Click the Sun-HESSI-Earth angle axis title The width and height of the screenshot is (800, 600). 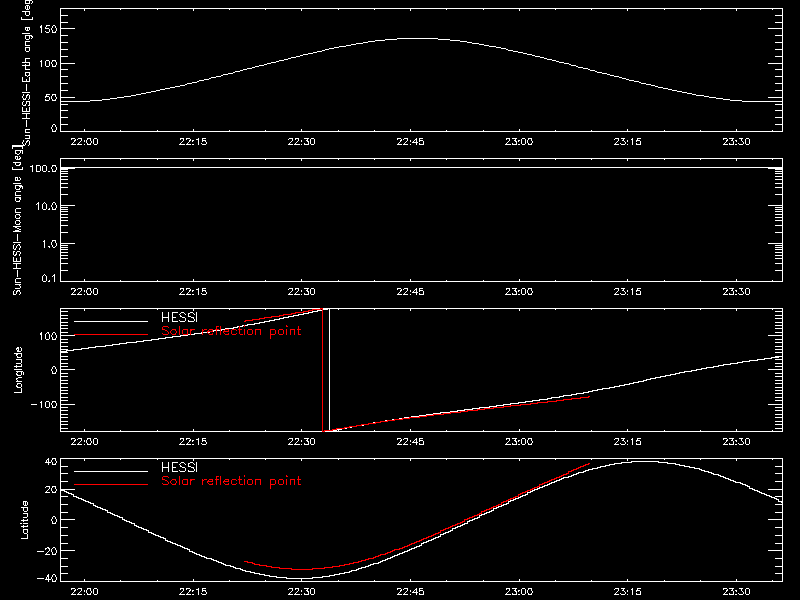point(27,71)
